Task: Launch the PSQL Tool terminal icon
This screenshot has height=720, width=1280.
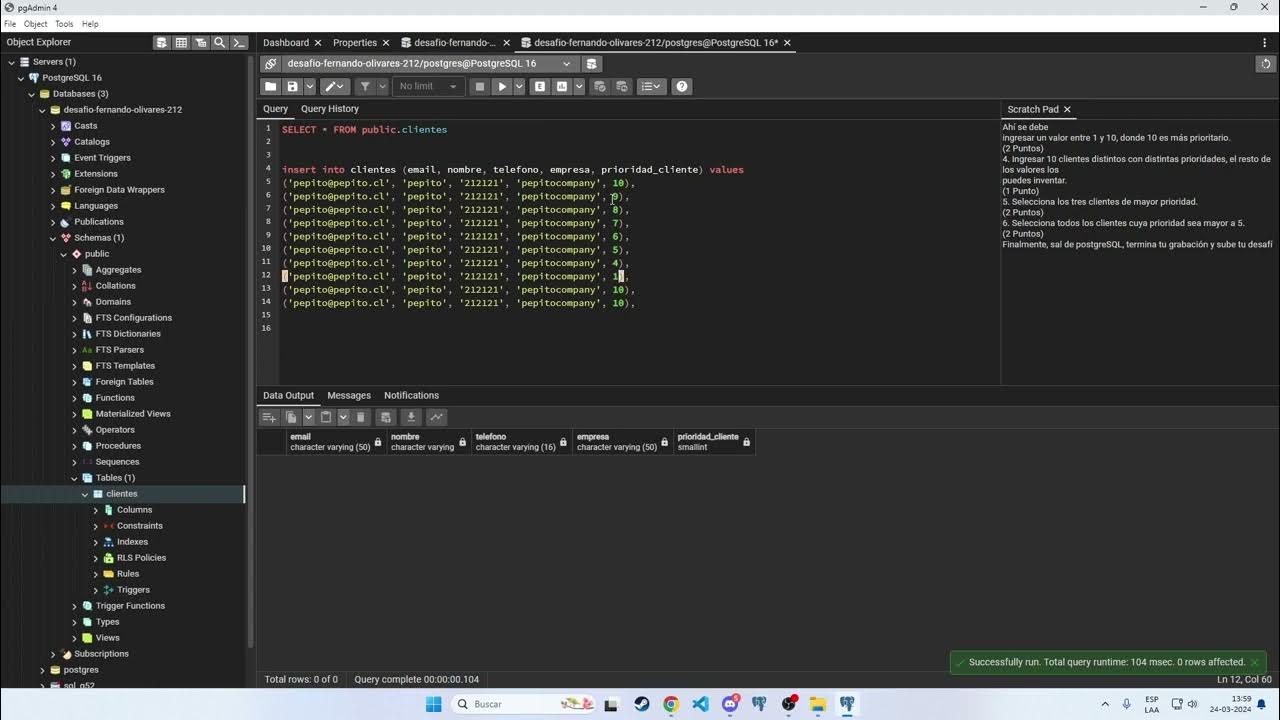Action: [238, 42]
